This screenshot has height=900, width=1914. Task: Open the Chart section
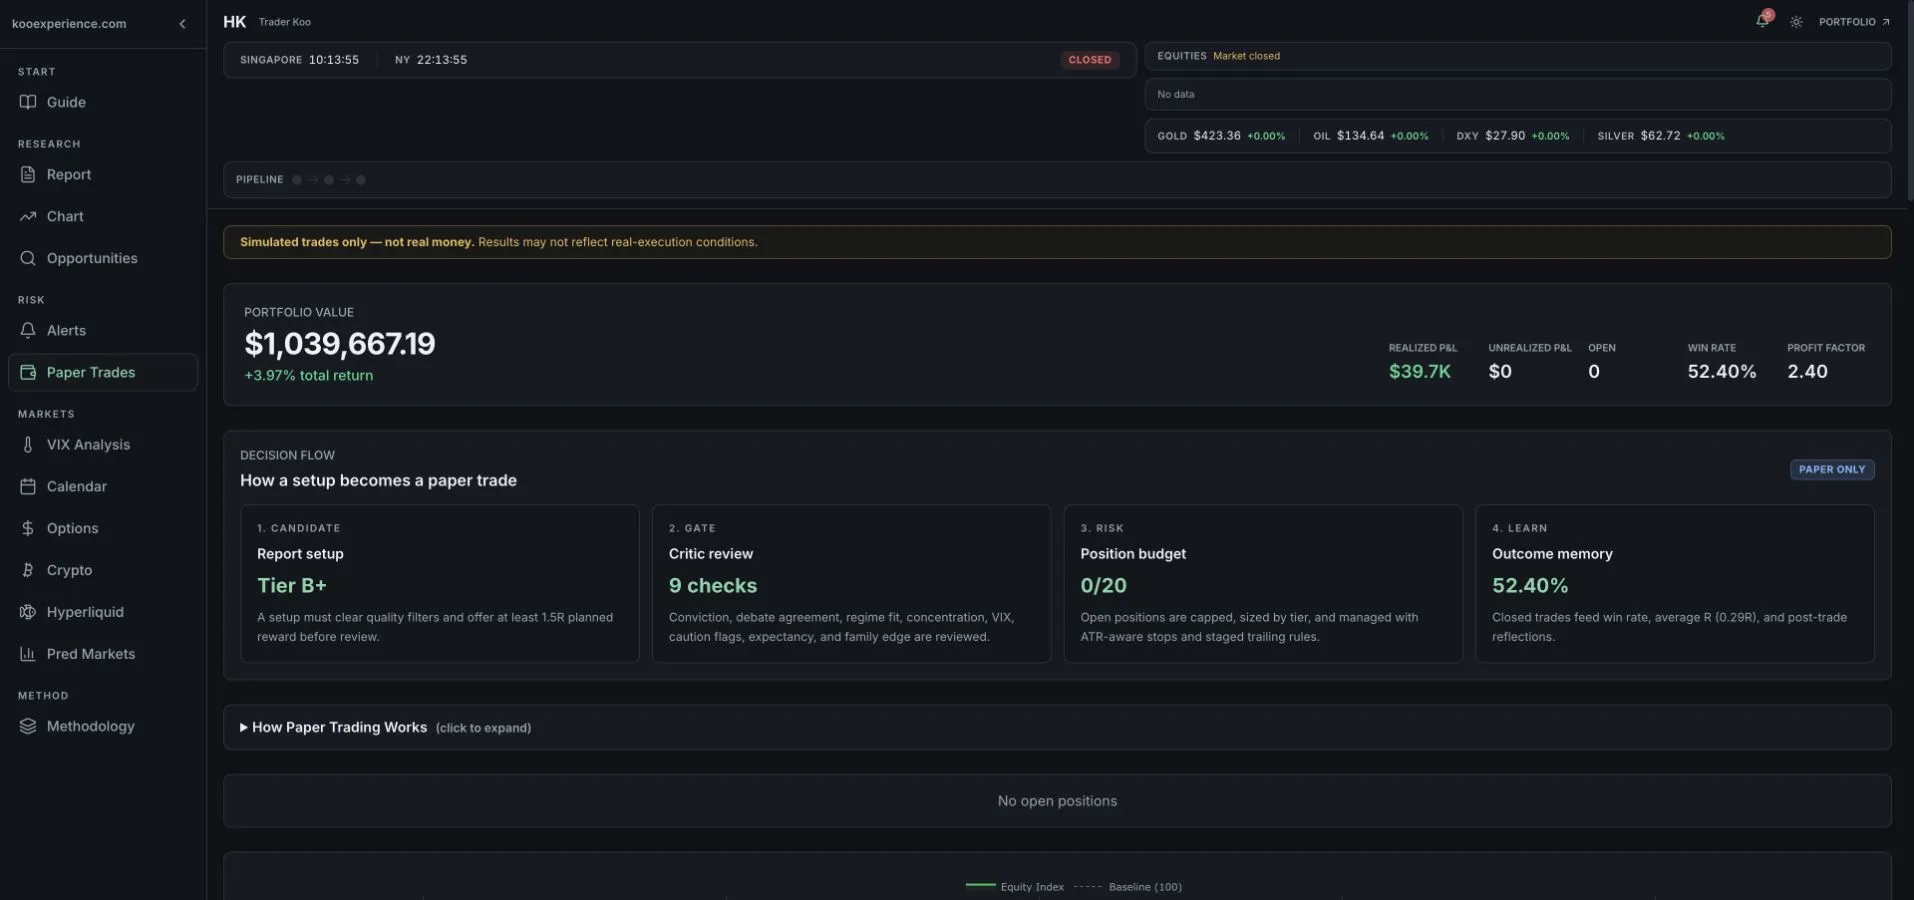pyautogui.click(x=102, y=216)
